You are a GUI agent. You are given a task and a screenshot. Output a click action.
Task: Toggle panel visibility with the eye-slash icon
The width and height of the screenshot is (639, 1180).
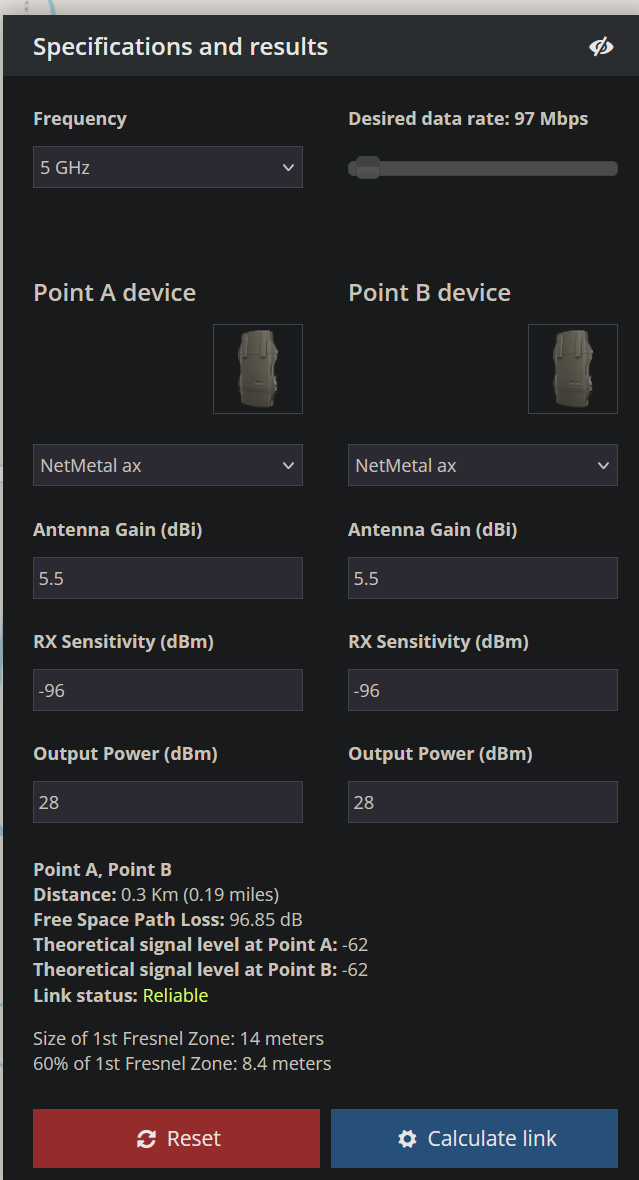tap(601, 45)
